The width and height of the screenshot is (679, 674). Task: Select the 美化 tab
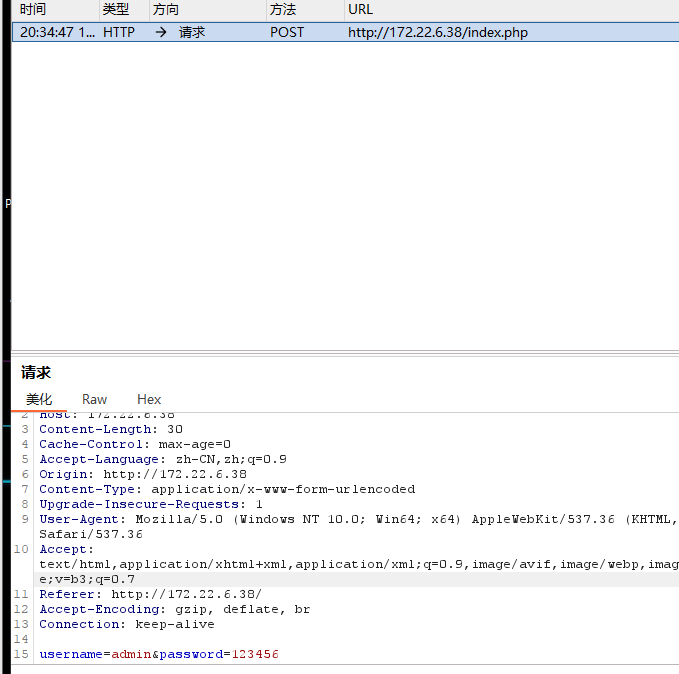(39, 399)
